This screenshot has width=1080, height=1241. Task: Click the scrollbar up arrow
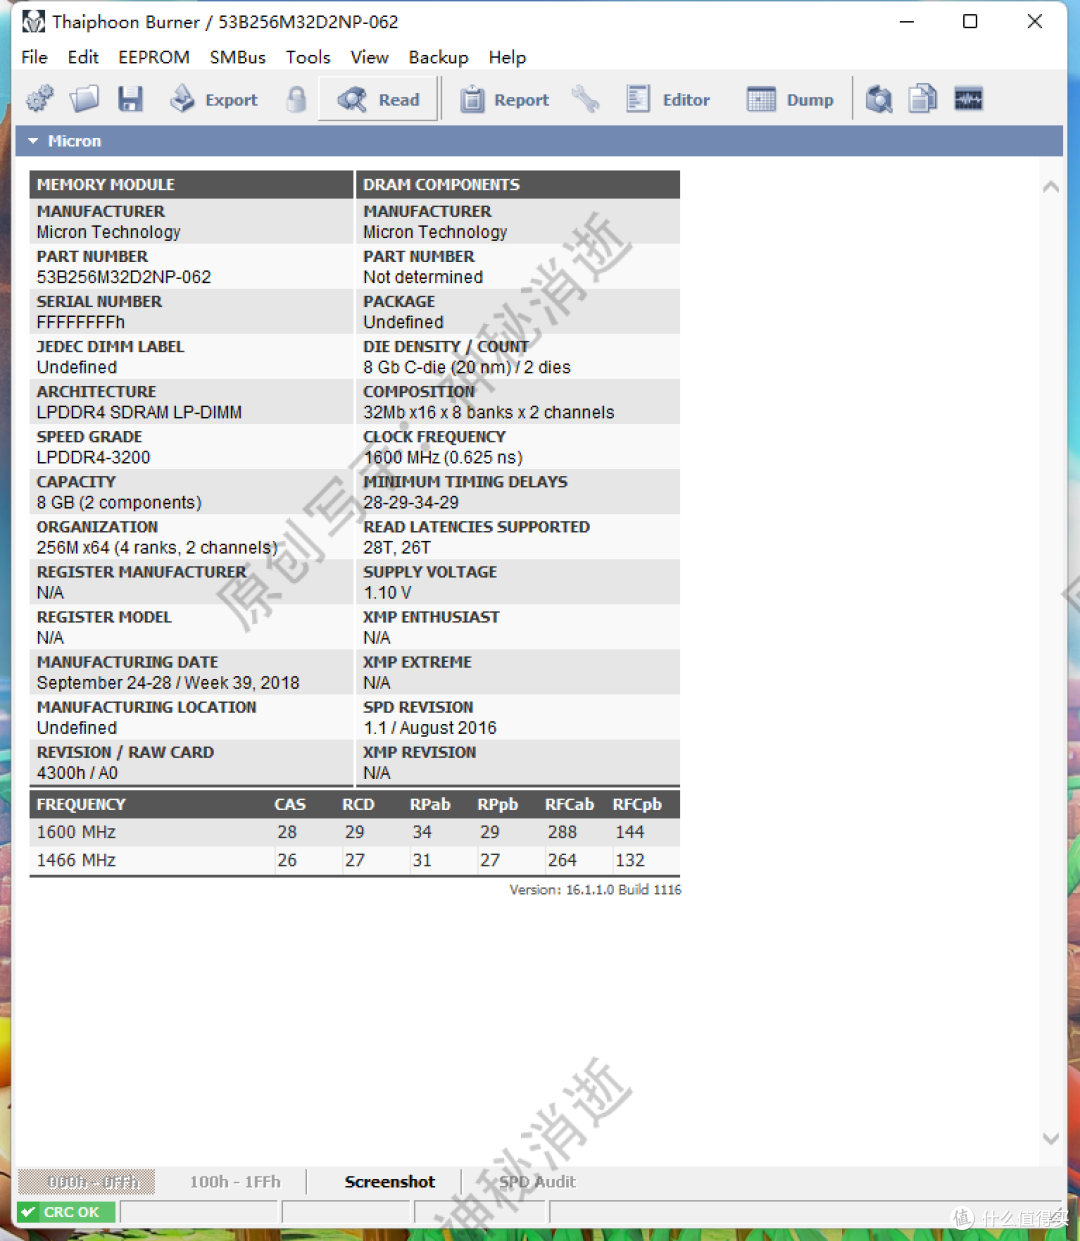click(x=1050, y=186)
